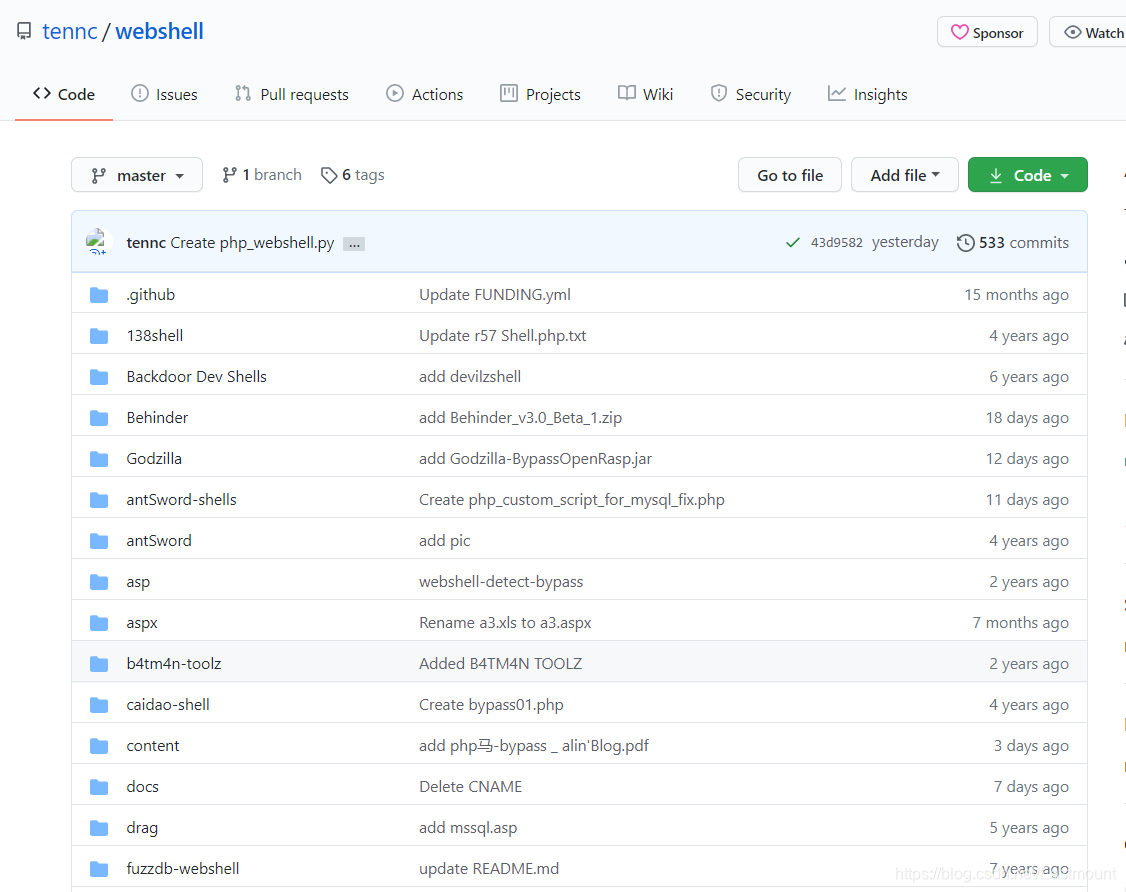Image resolution: width=1126 pixels, height=892 pixels.
Task: View the 6 tags link
Action: (x=353, y=175)
